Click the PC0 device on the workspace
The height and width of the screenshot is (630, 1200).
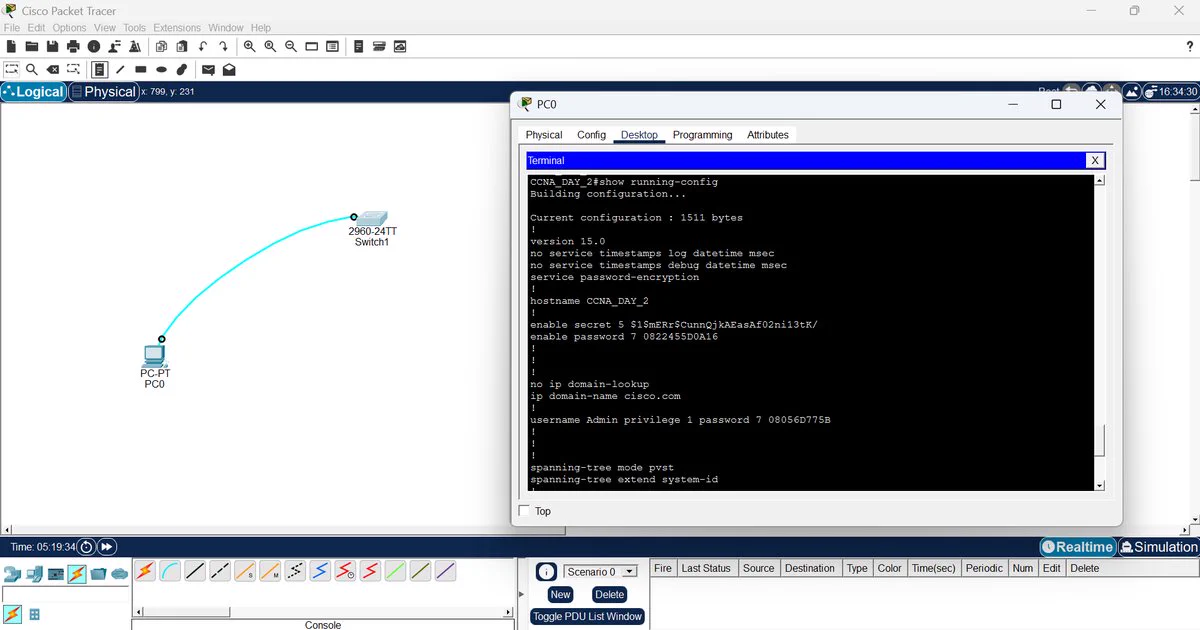pos(154,355)
